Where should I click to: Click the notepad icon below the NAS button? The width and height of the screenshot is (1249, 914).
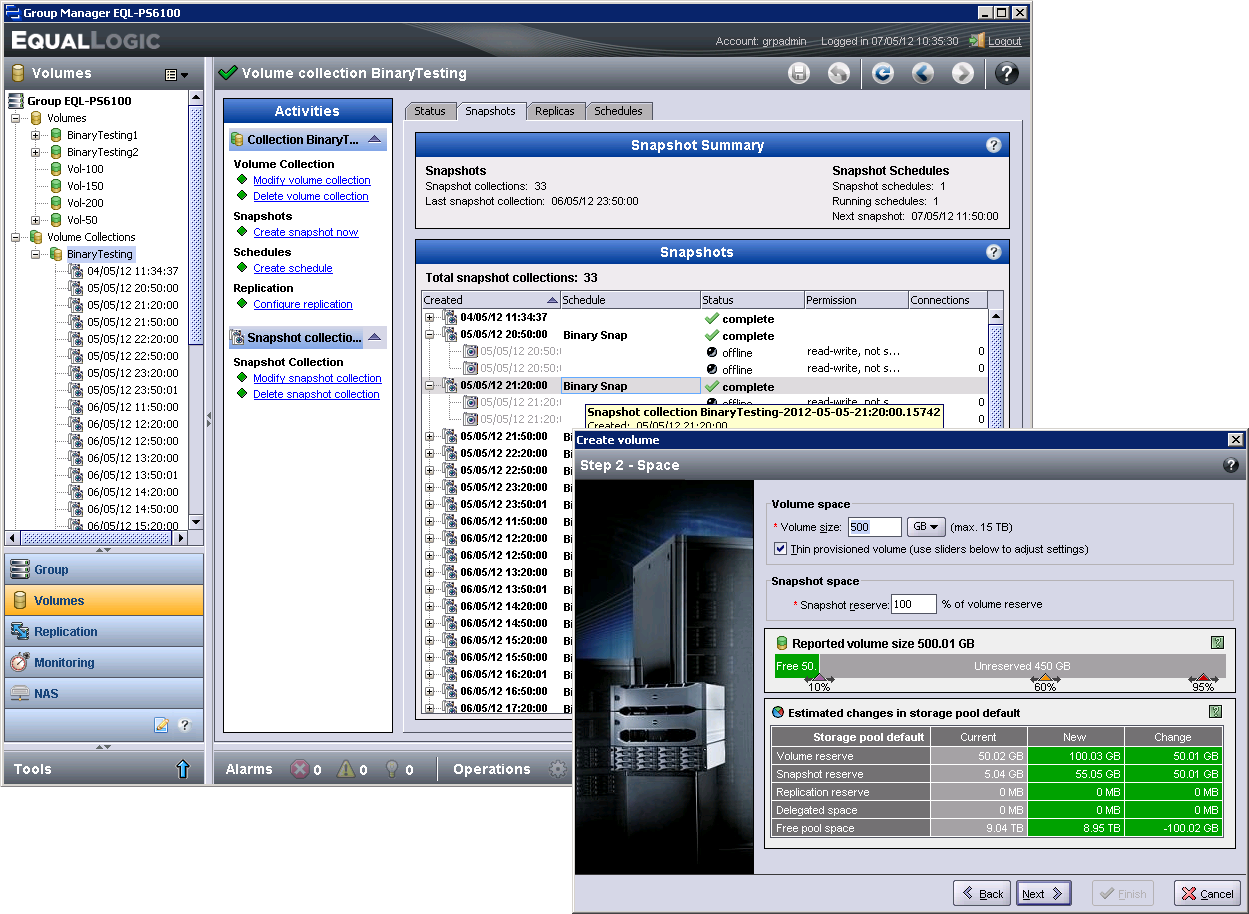point(161,725)
